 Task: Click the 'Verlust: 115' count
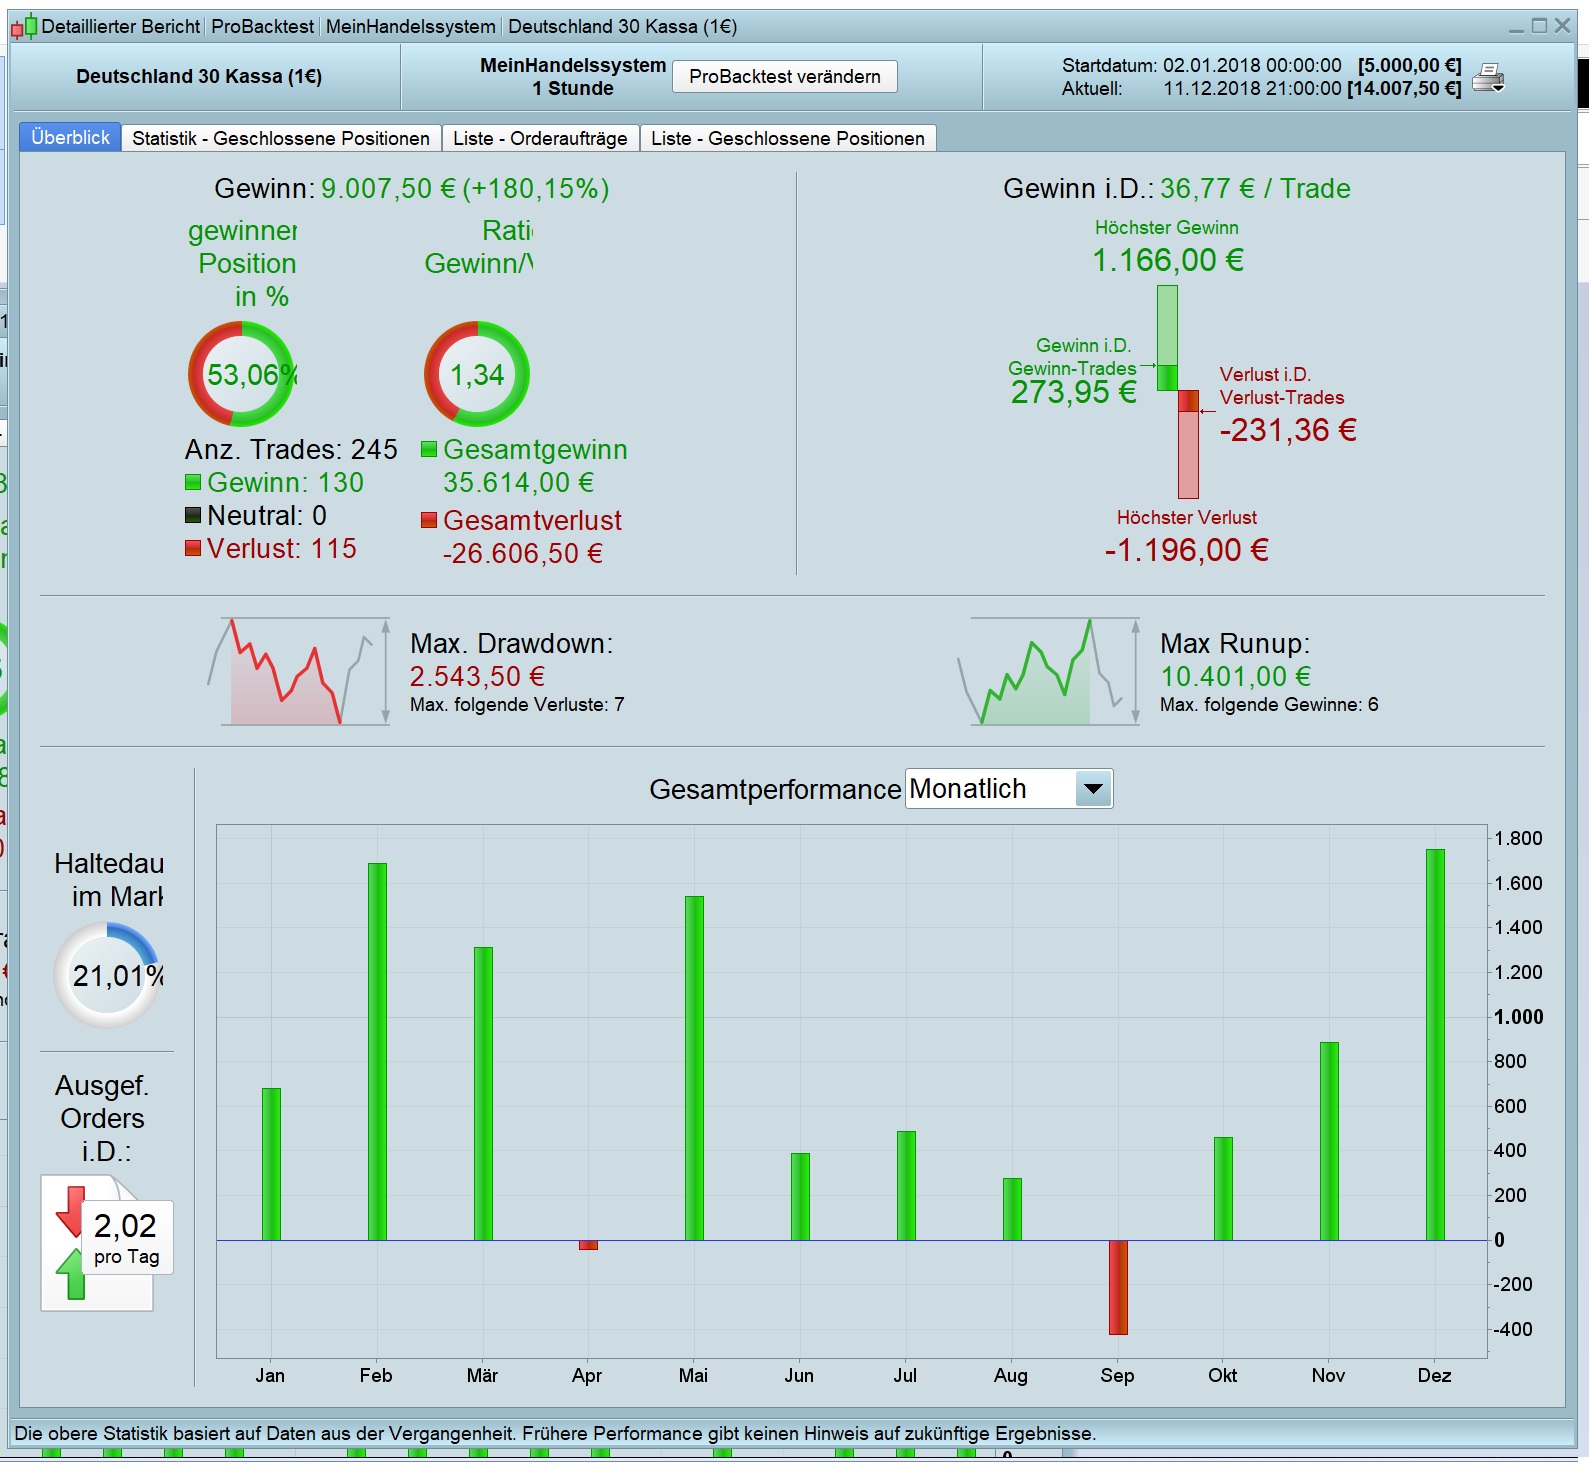[x=281, y=548]
